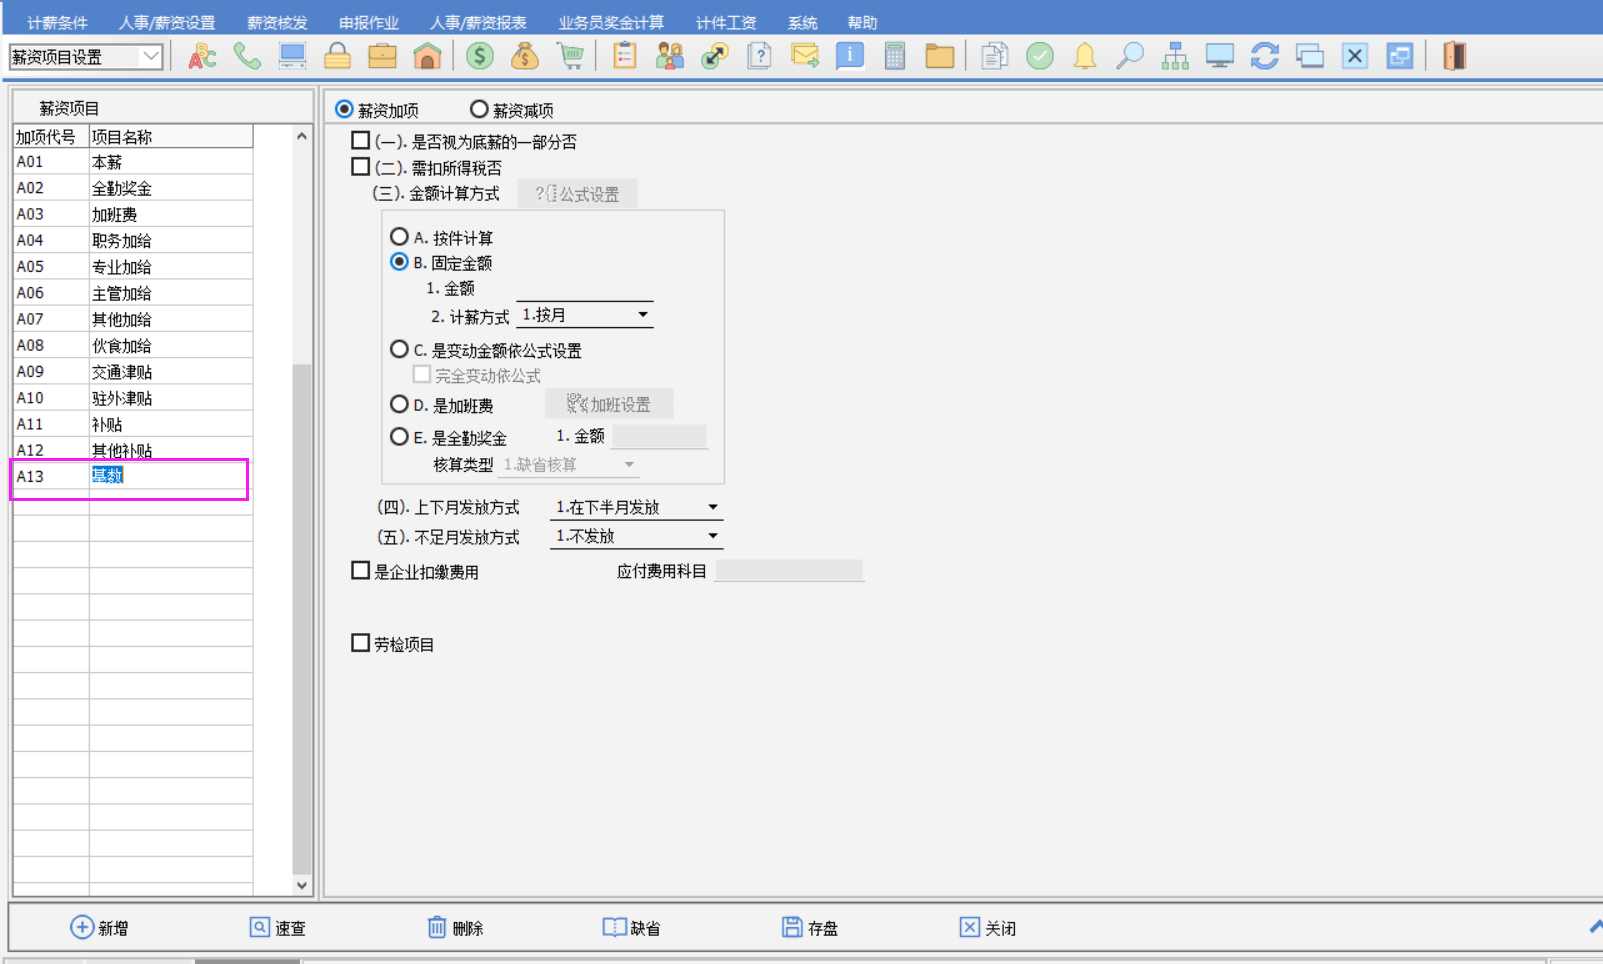This screenshot has width=1603, height=964.
Task: Select the 薪资加项 radio button
Action: click(x=344, y=109)
